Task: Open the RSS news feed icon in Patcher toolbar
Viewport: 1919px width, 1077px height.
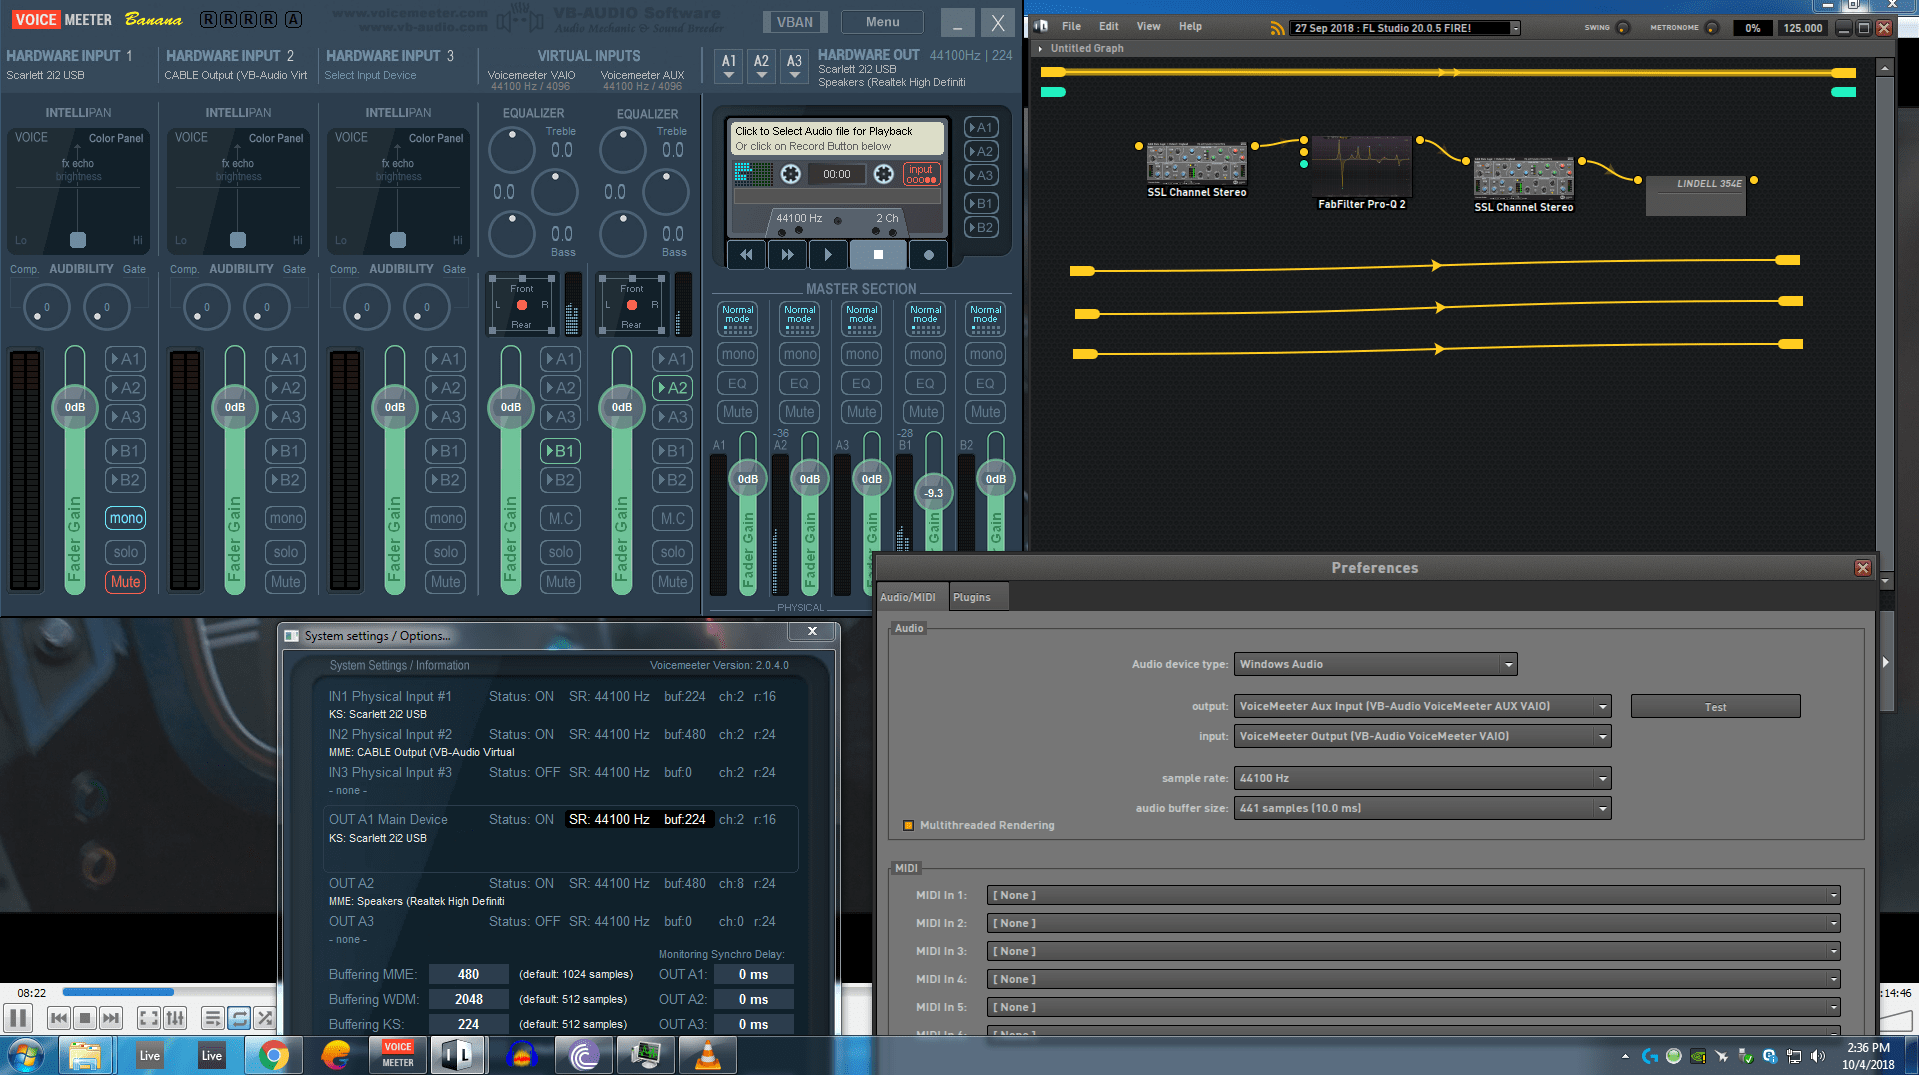Action: [1277, 28]
